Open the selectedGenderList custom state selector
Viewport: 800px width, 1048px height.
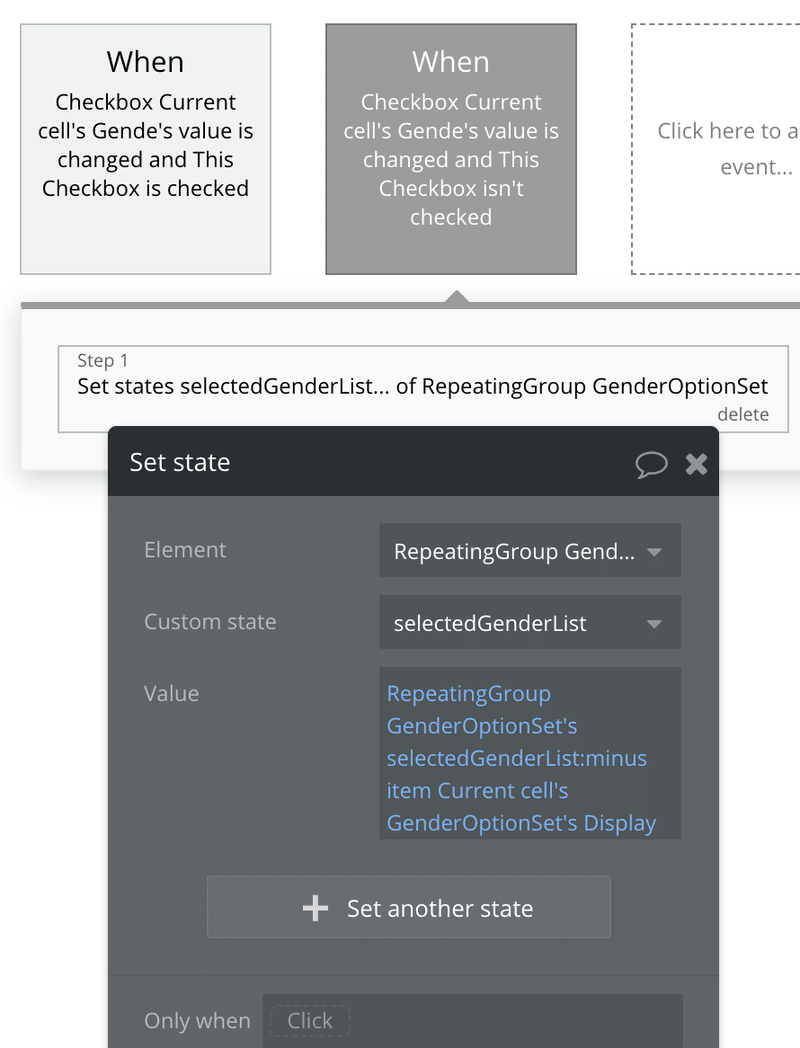530,622
